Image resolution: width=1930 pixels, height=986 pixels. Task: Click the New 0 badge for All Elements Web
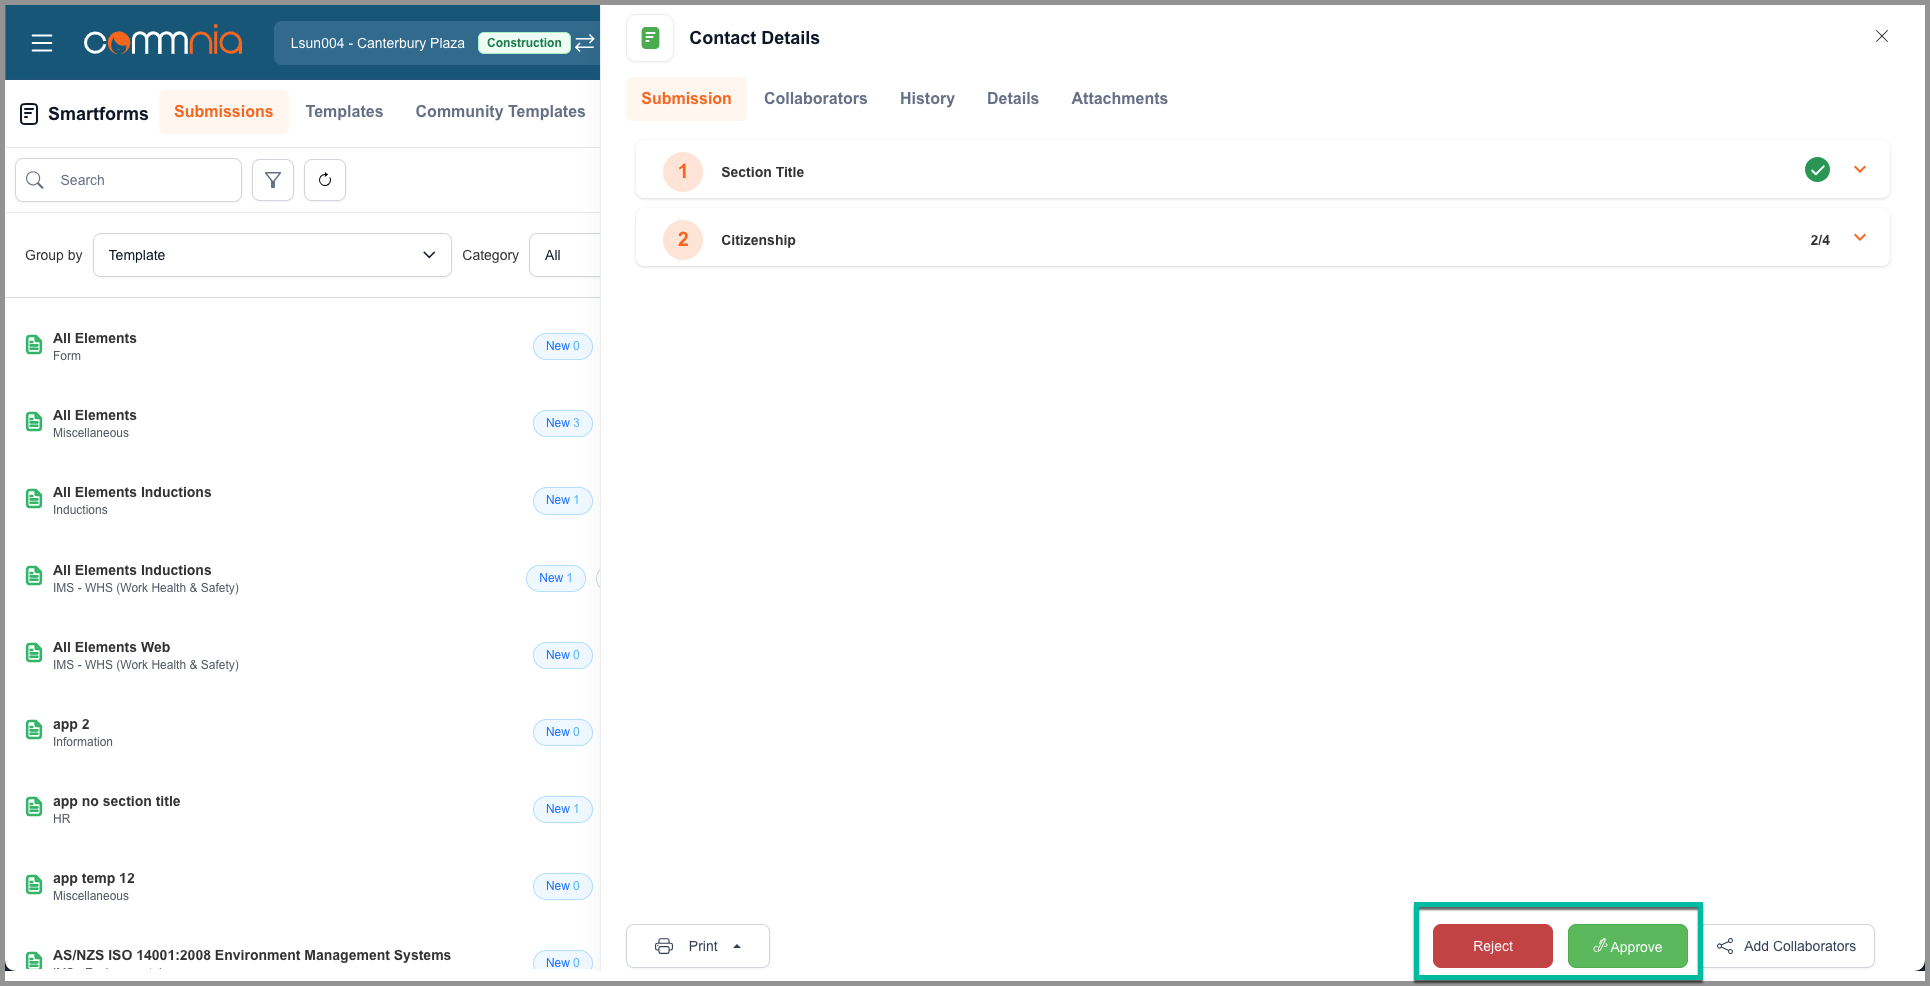pos(563,655)
